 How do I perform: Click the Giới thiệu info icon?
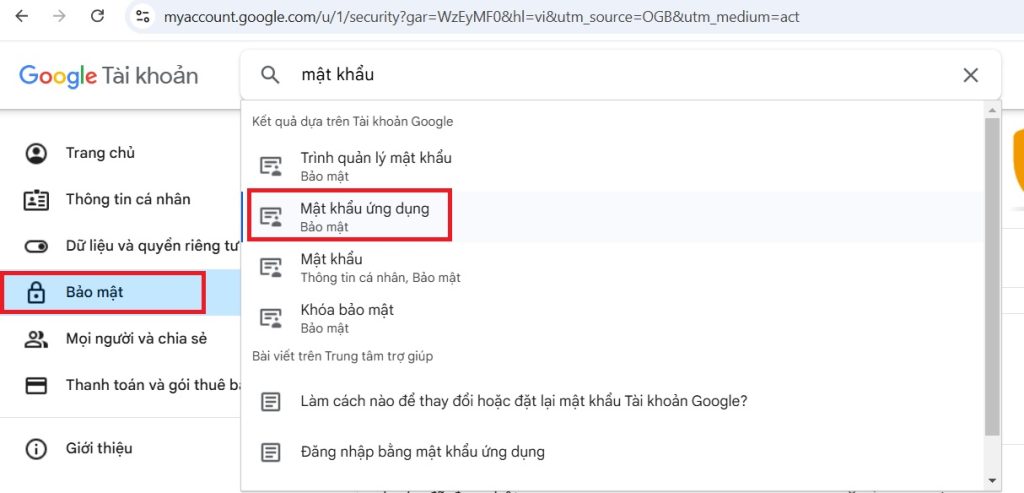click(36, 448)
